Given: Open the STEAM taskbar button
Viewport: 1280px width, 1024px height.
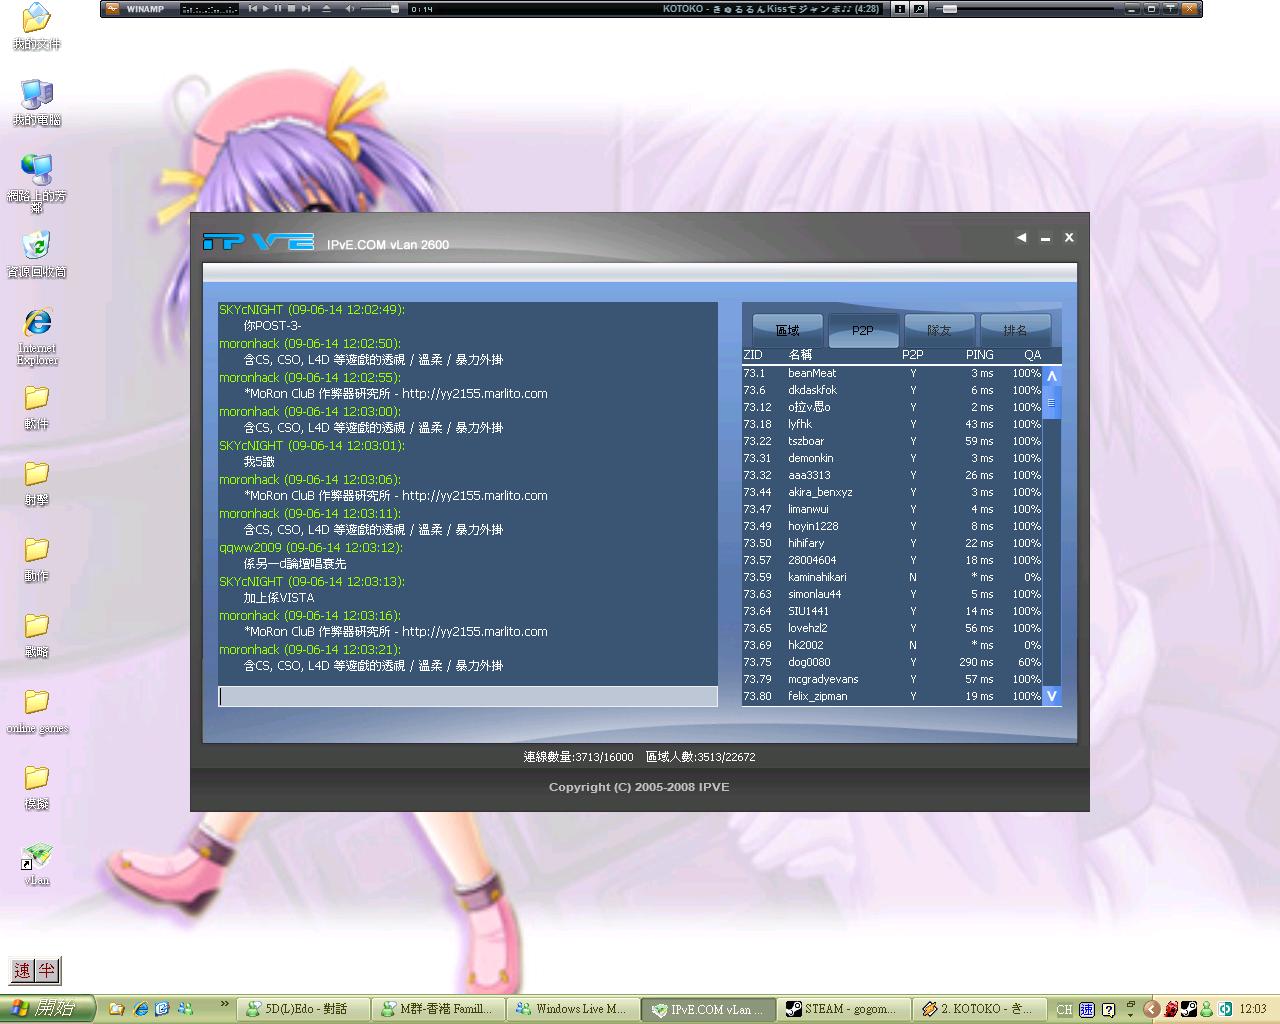Looking at the screenshot, I should [846, 1009].
